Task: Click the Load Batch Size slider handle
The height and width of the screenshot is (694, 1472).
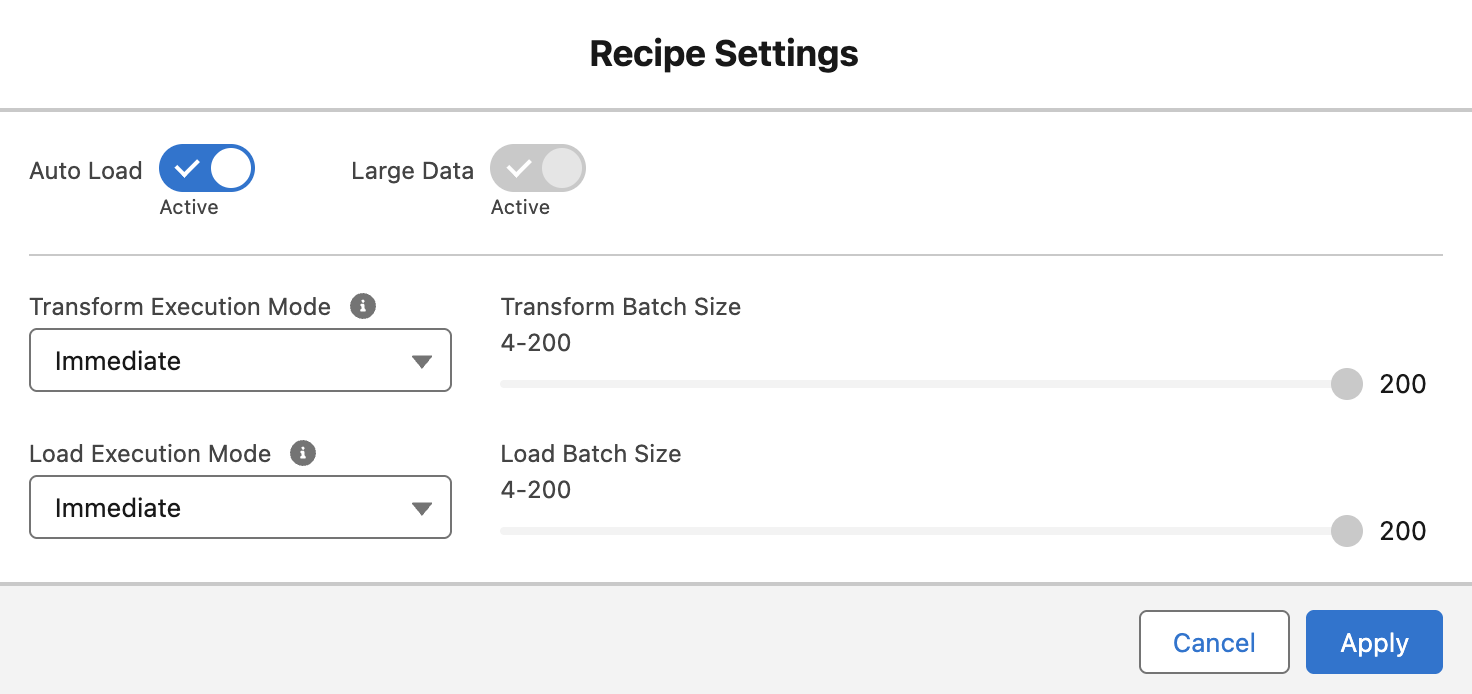Action: 1347,531
